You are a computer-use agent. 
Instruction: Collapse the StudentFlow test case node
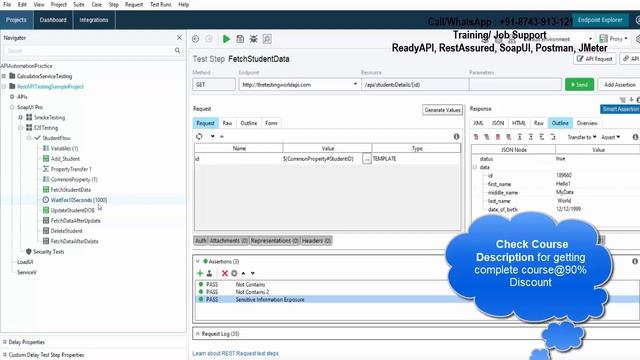[29, 138]
